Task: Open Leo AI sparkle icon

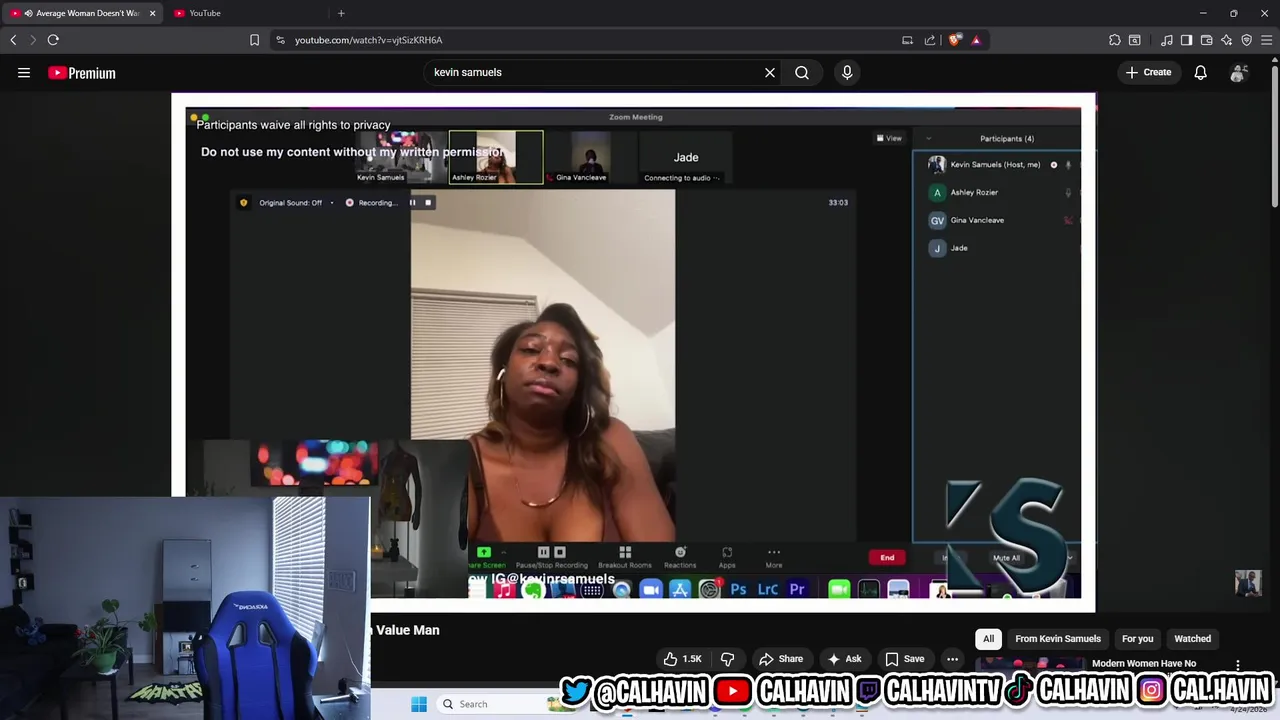Action: point(1226,40)
